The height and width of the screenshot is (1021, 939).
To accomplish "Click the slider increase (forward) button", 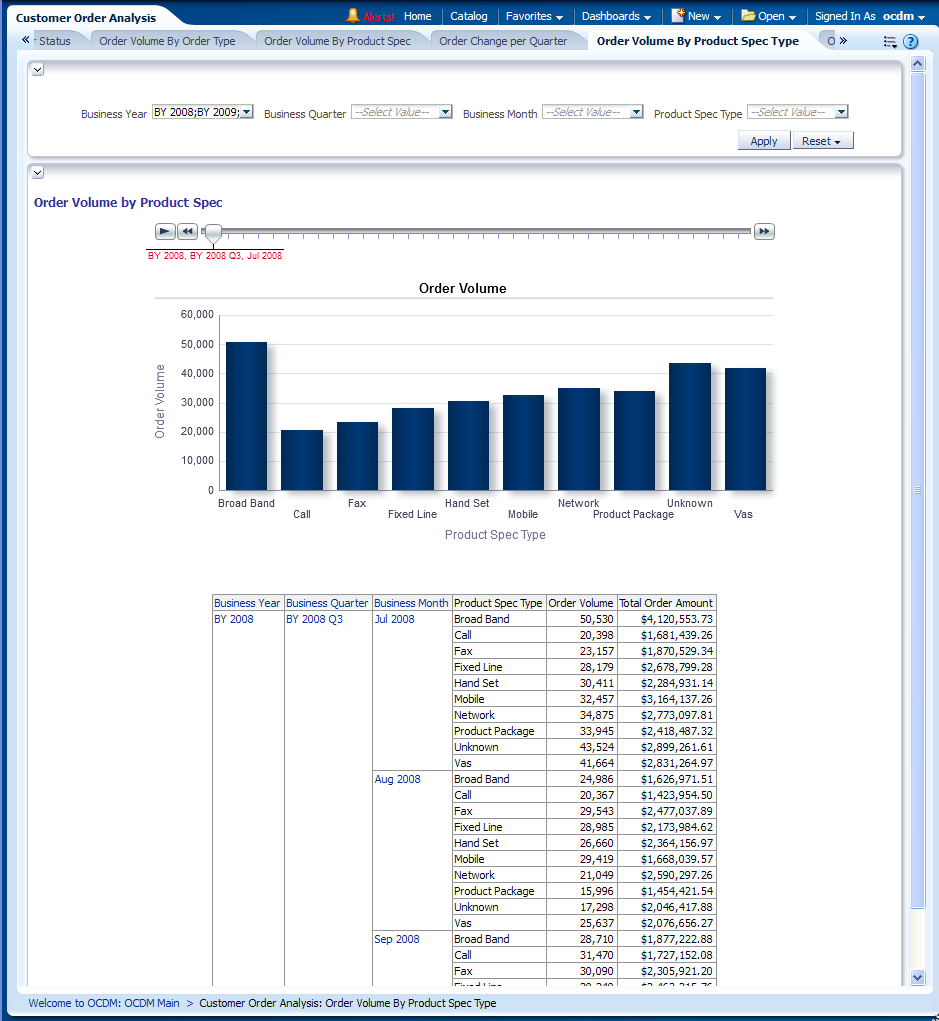I will pos(764,232).
